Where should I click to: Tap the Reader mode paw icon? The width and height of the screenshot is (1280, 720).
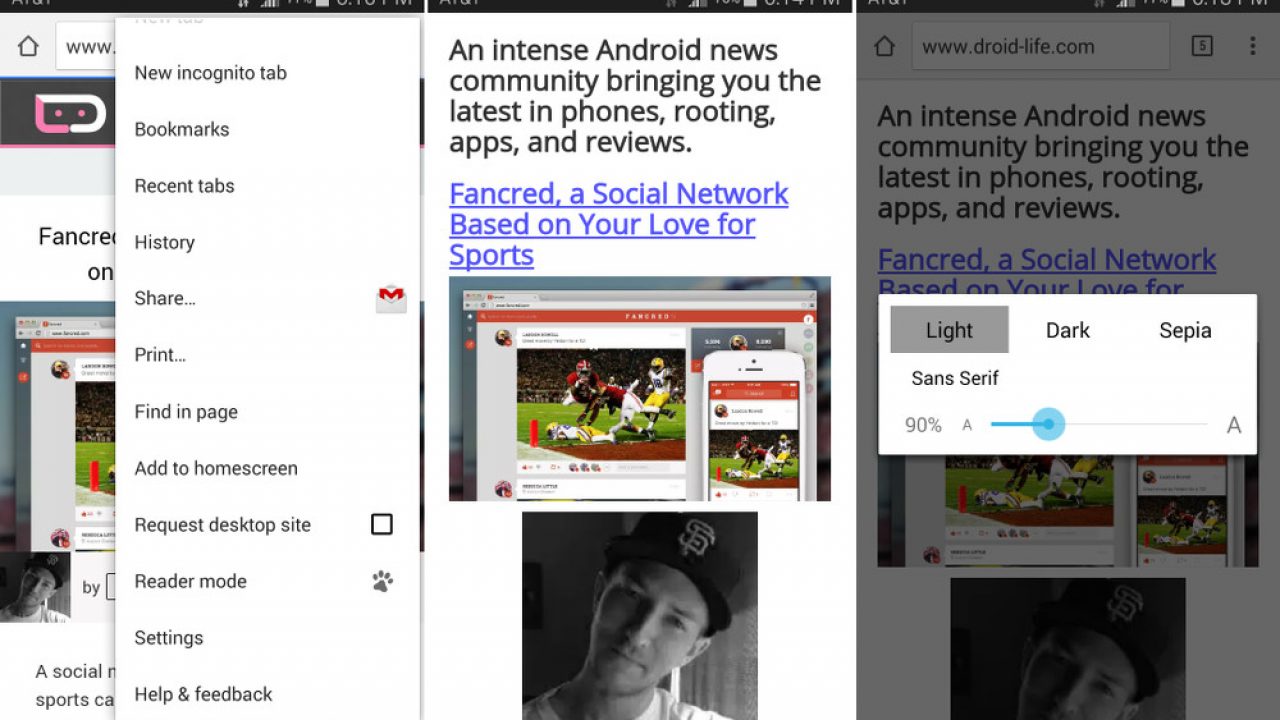(x=382, y=582)
